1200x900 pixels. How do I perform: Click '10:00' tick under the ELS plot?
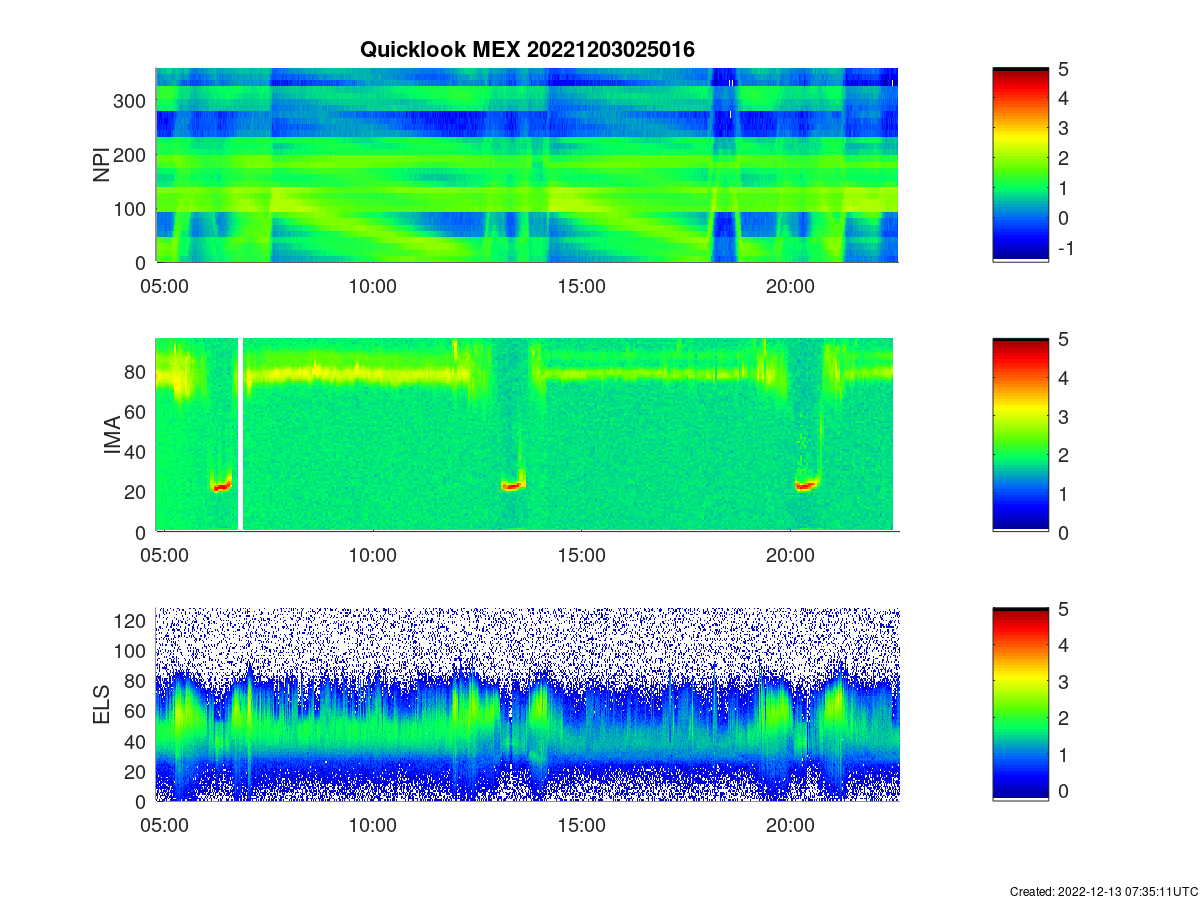(373, 826)
